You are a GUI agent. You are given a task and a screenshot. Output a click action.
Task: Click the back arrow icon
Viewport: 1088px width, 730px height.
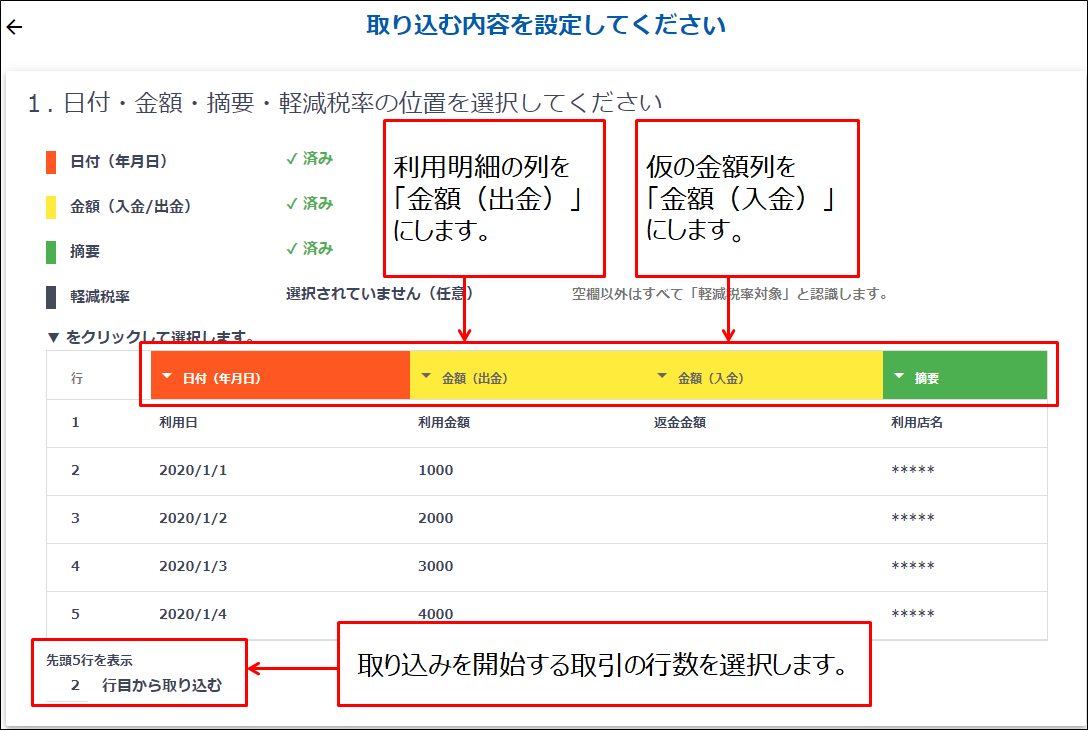tap(14, 27)
